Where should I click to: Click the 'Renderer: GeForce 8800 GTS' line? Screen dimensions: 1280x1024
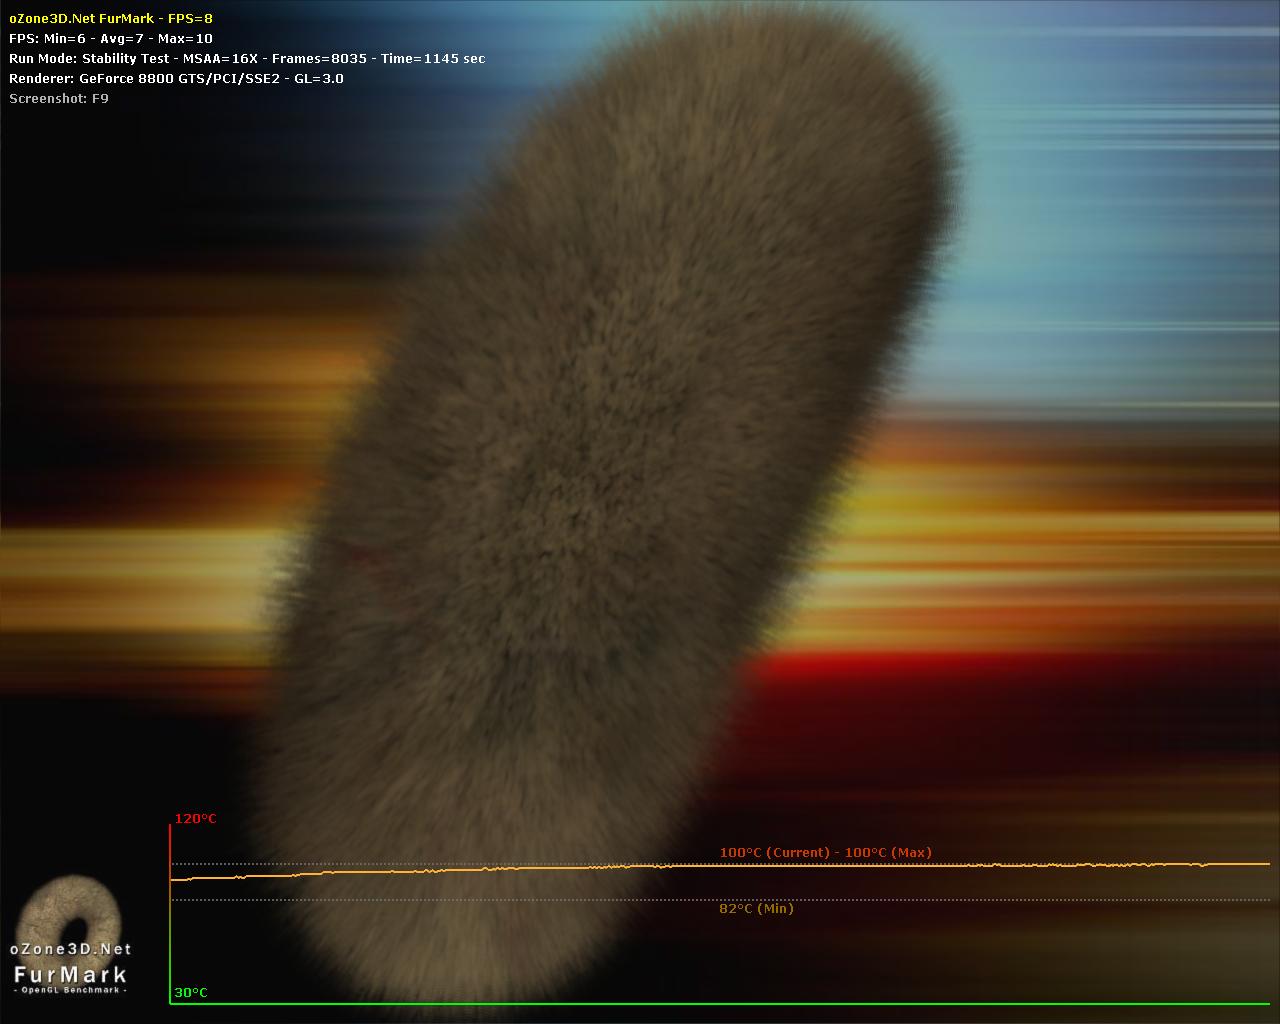pyautogui.click(x=176, y=78)
